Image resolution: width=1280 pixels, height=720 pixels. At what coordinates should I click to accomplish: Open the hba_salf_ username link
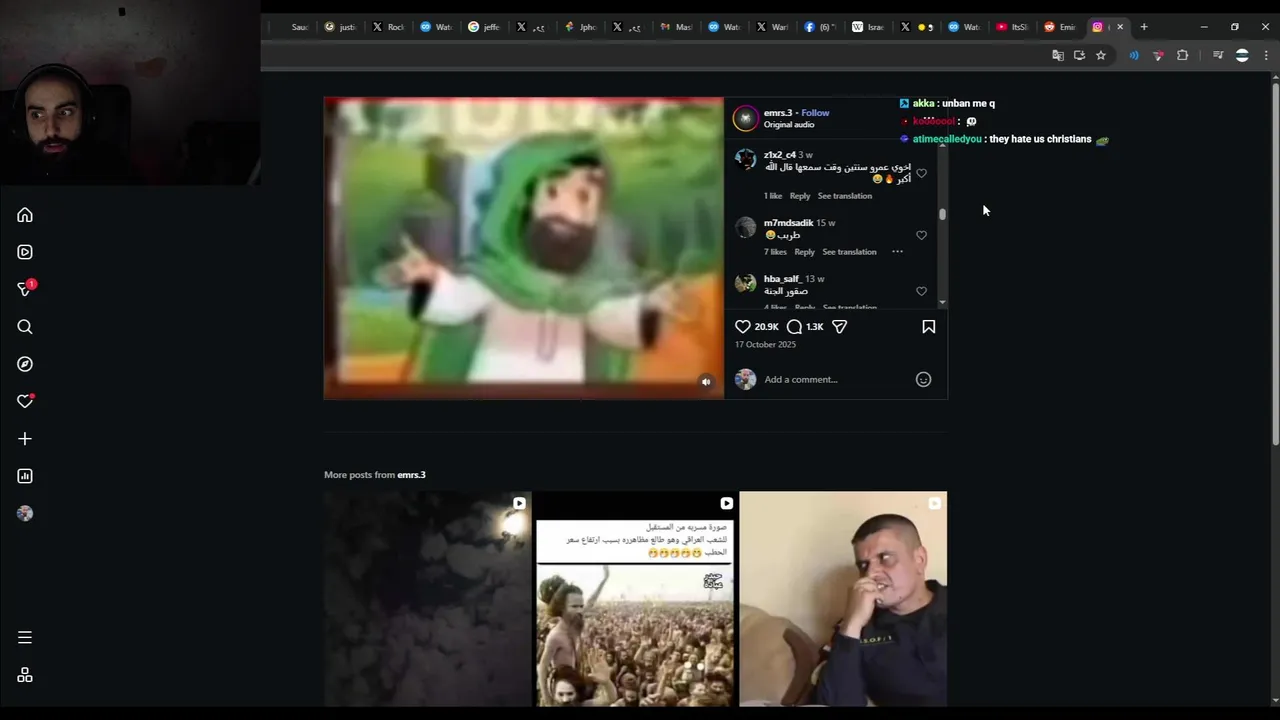(782, 279)
